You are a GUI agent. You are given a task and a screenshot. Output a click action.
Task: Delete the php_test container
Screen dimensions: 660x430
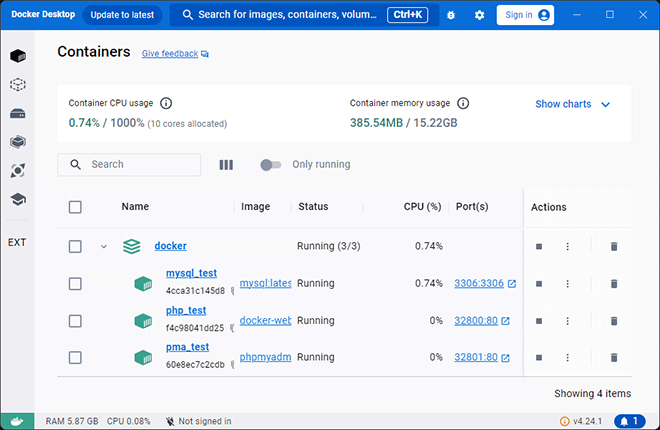pos(614,321)
